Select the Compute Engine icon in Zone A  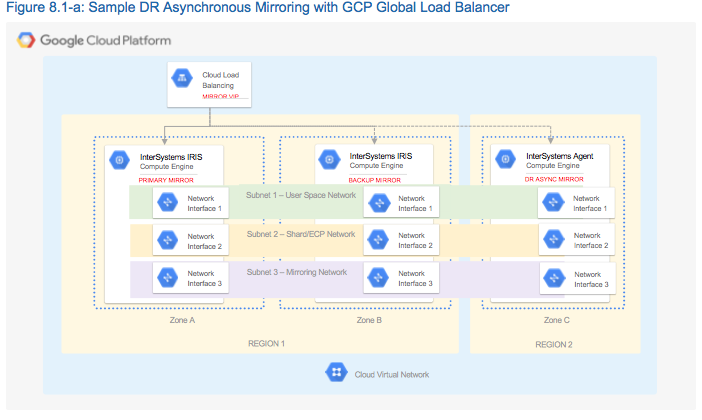[119, 159]
